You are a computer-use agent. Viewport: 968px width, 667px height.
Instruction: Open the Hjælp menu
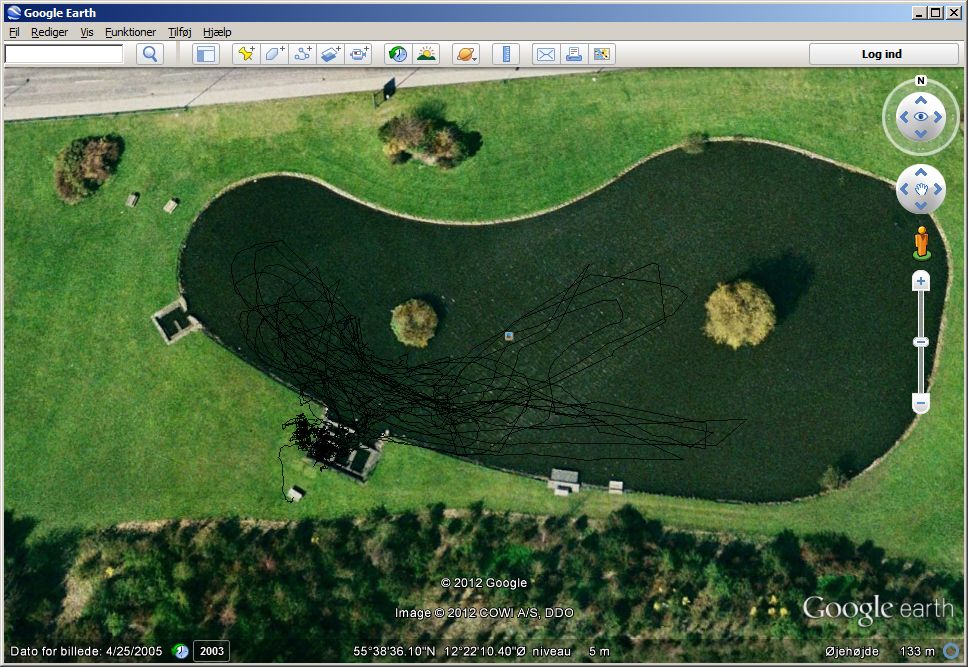coord(217,32)
